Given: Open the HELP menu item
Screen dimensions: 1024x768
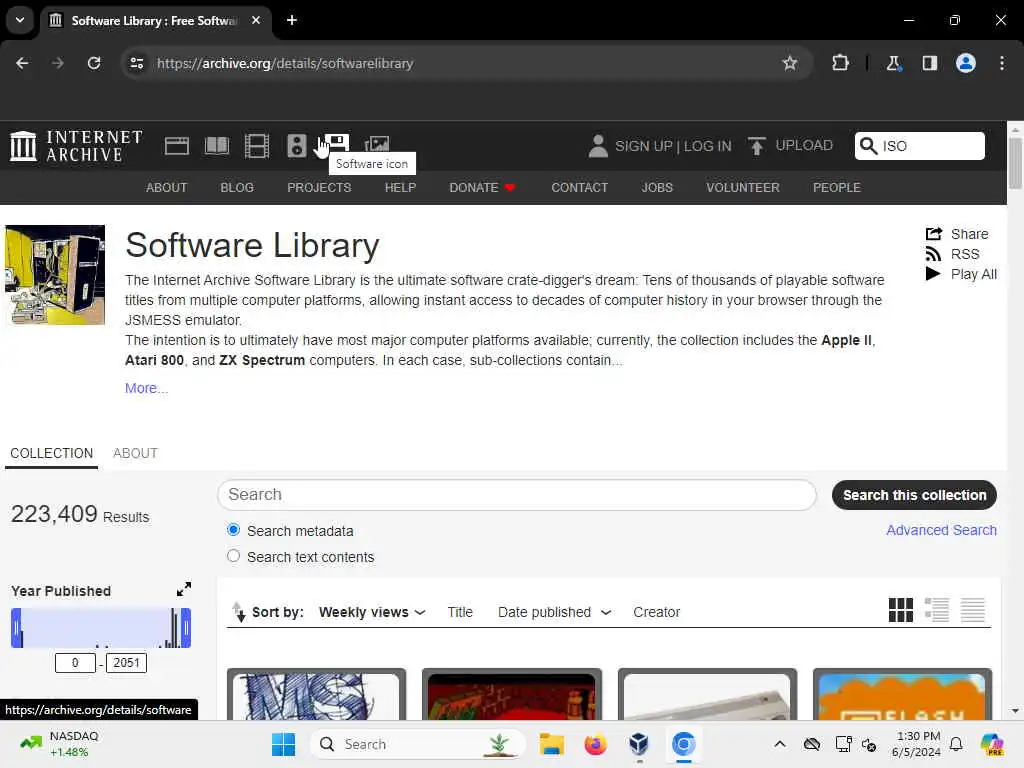Looking at the screenshot, I should pyautogui.click(x=400, y=187).
